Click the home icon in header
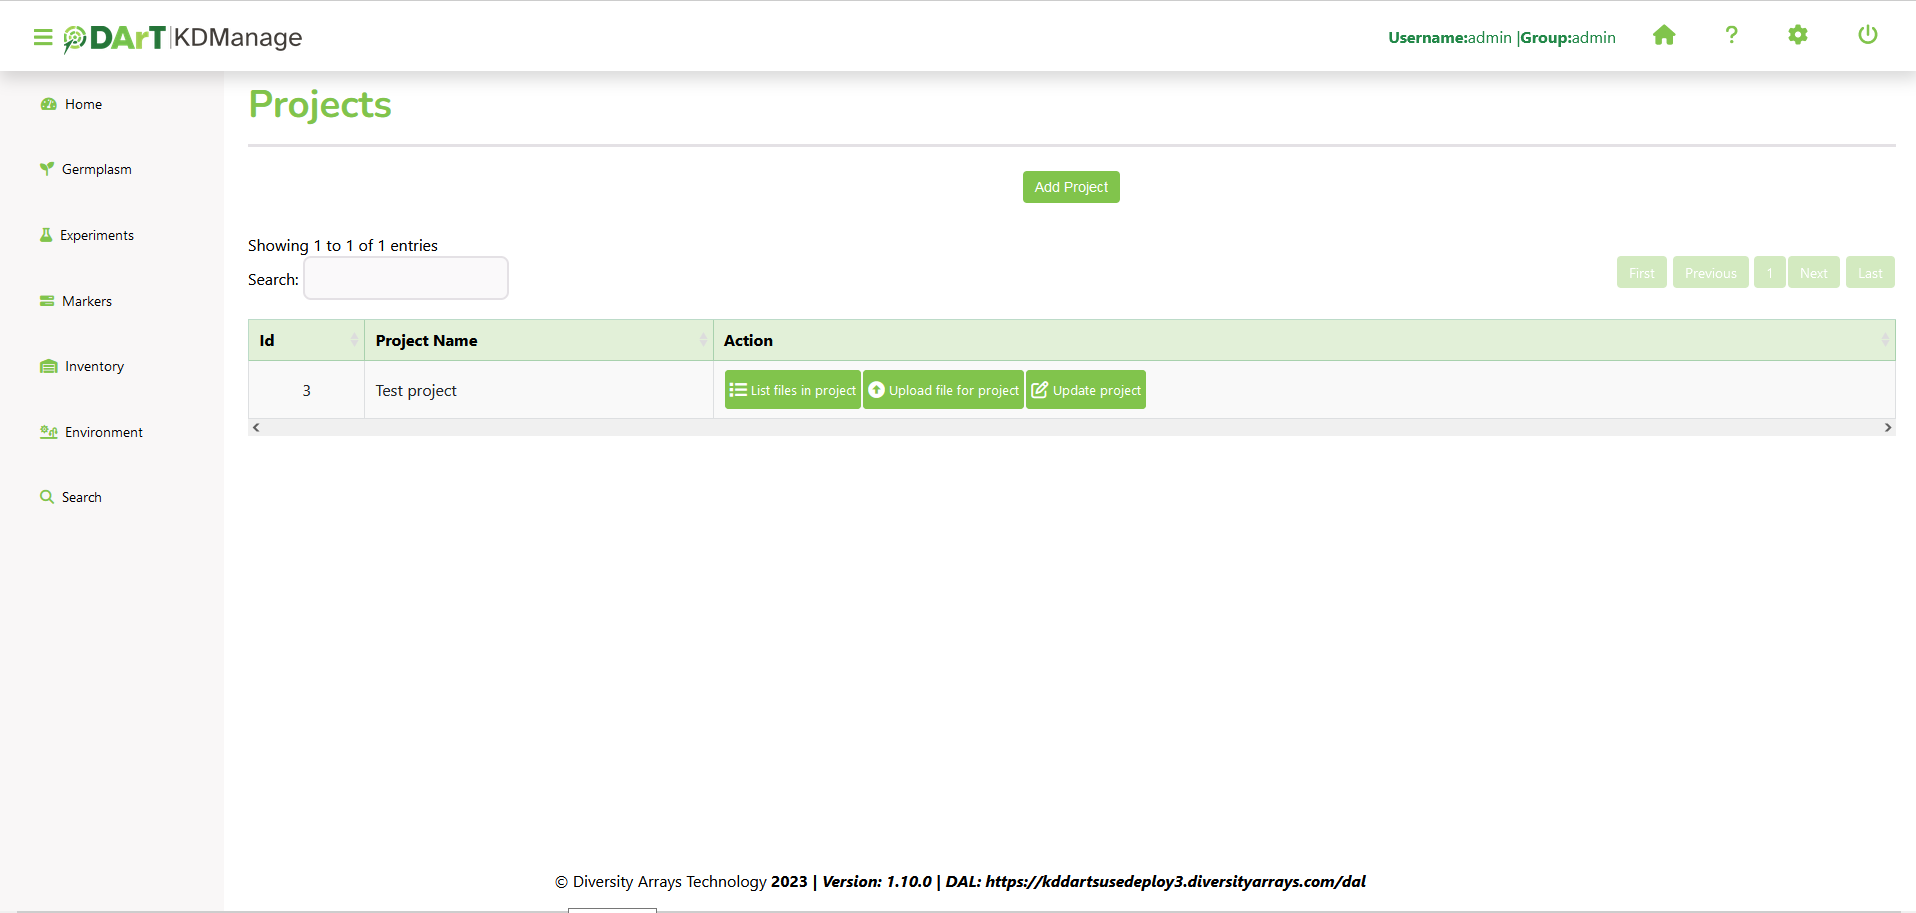 pos(1664,36)
